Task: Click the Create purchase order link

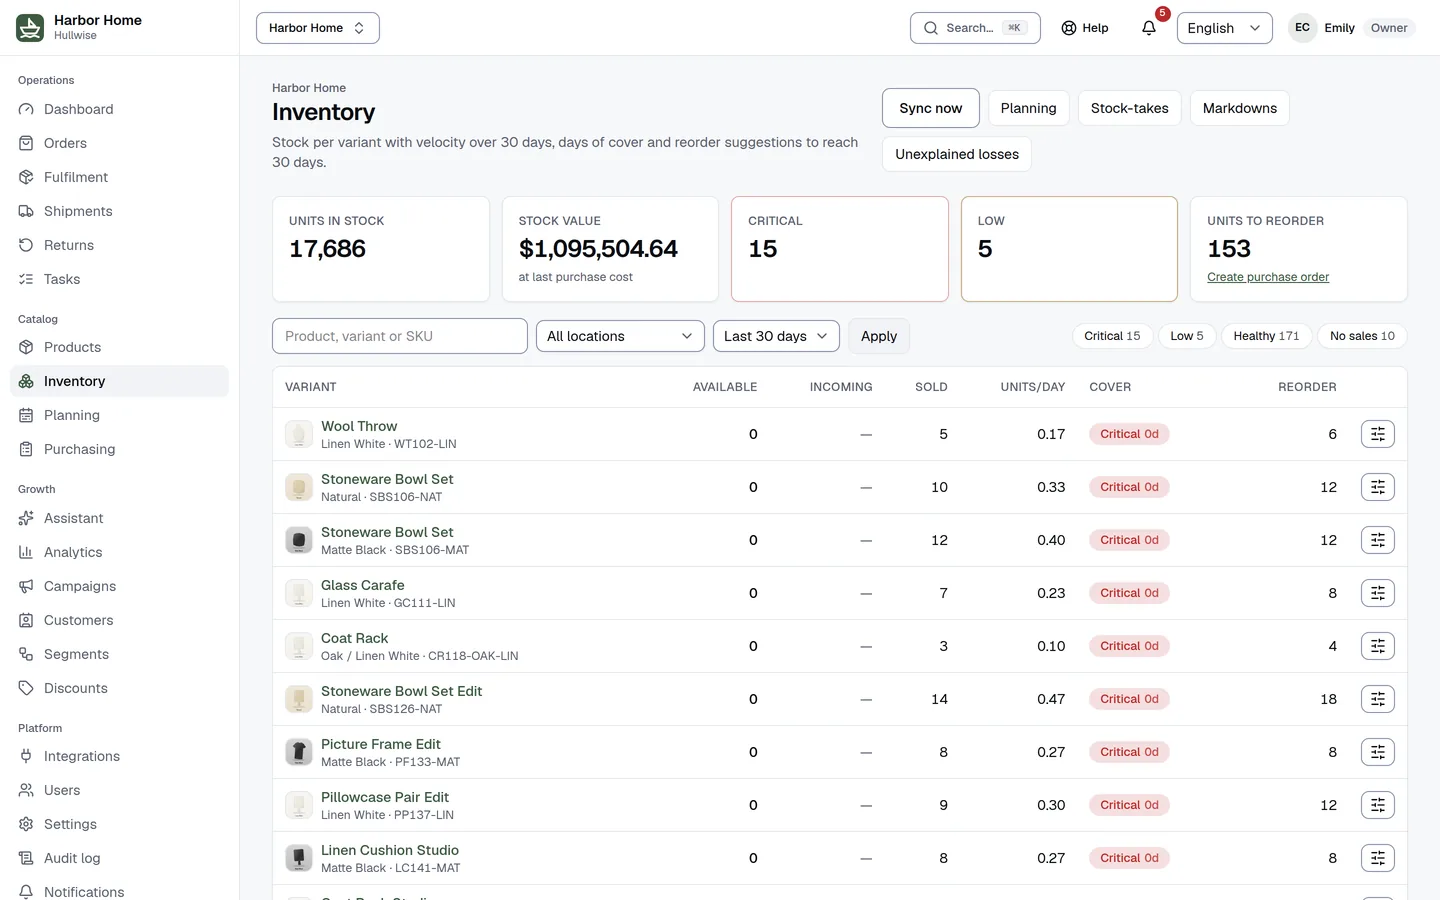Action: pos(1268,277)
